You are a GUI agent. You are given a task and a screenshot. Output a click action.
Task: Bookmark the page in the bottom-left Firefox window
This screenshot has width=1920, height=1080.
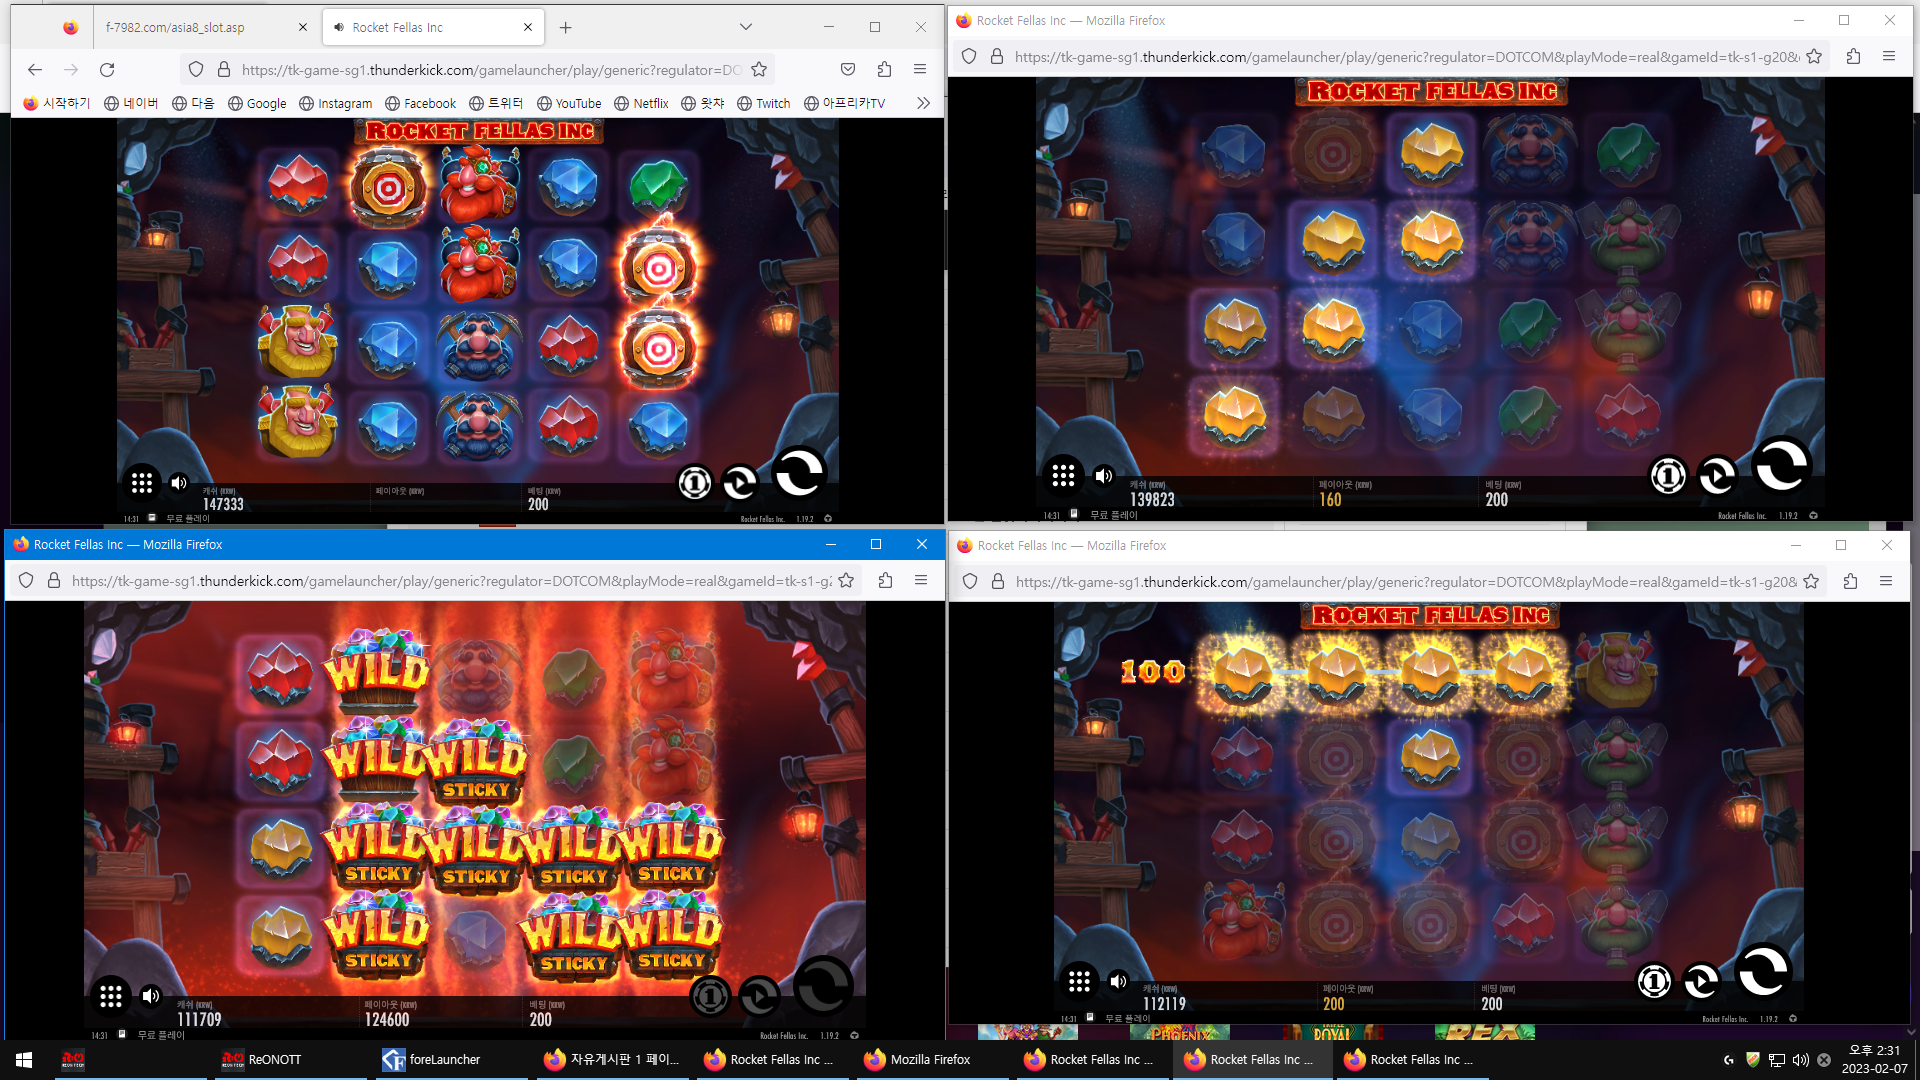coord(846,580)
